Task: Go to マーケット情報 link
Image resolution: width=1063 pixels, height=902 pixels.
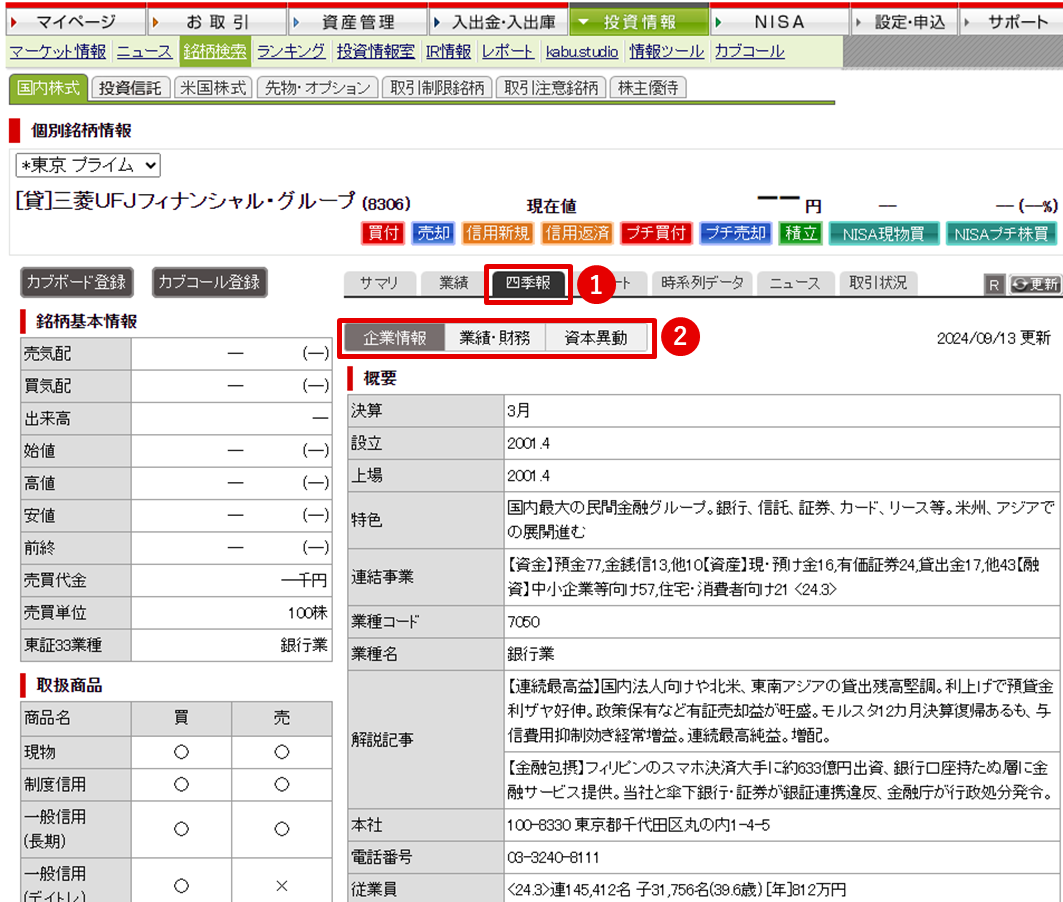Action: tap(58, 52)
